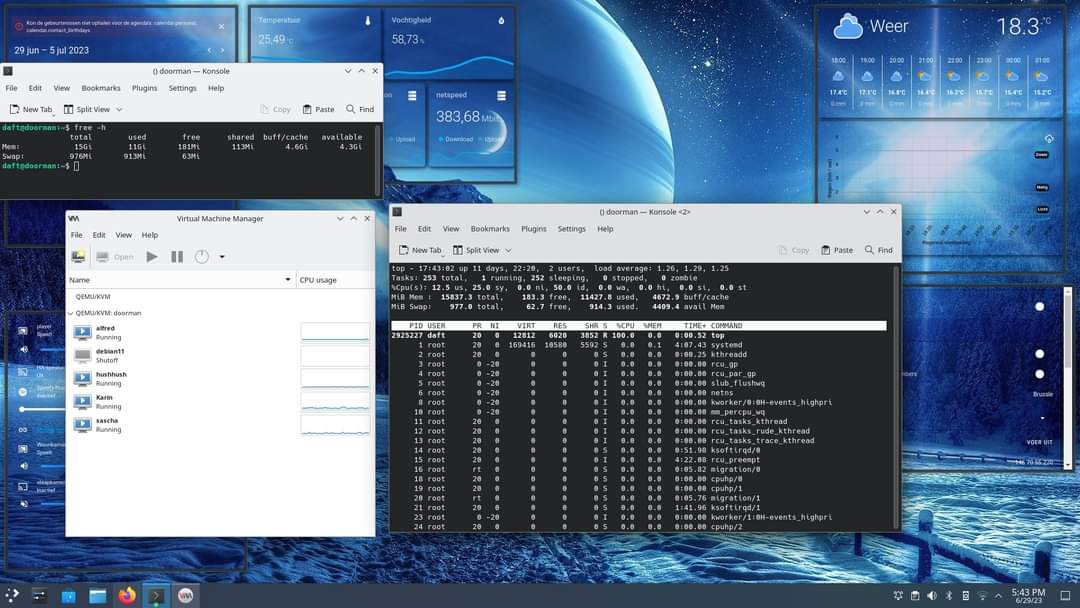1080x608 pixels.
Task: Click the Weer weather cloud icon
Action: (x=848, y=27)
